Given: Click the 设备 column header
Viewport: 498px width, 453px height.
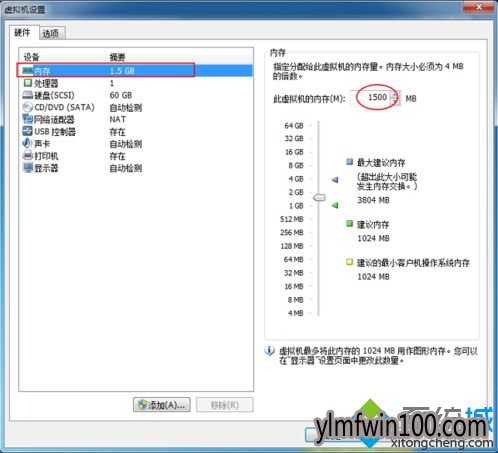Looking at the screenshot, I should (x=31, y=57).
